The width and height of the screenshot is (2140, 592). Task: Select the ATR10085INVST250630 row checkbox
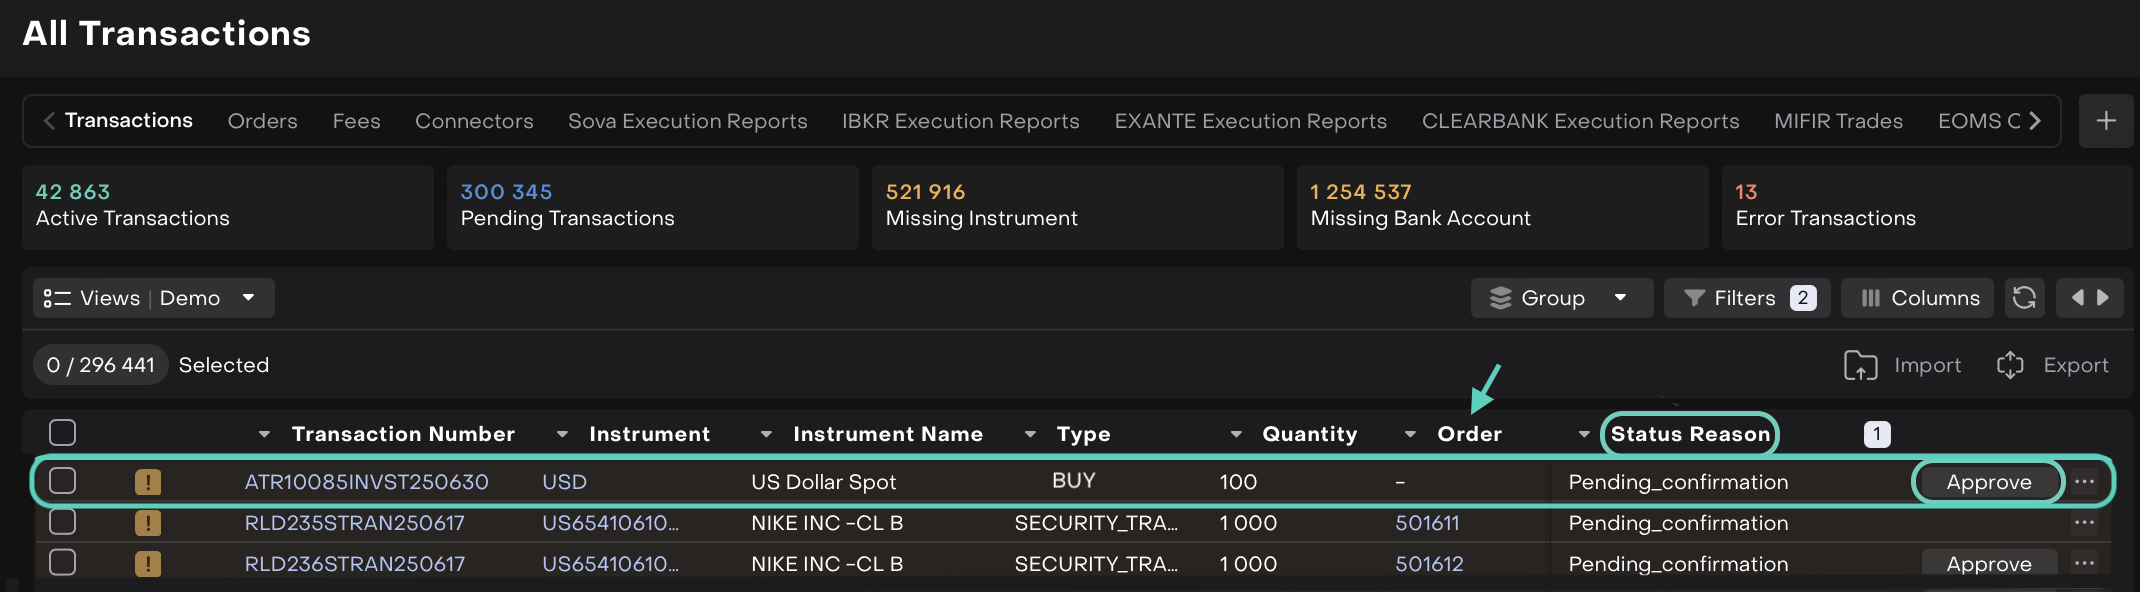63,481
